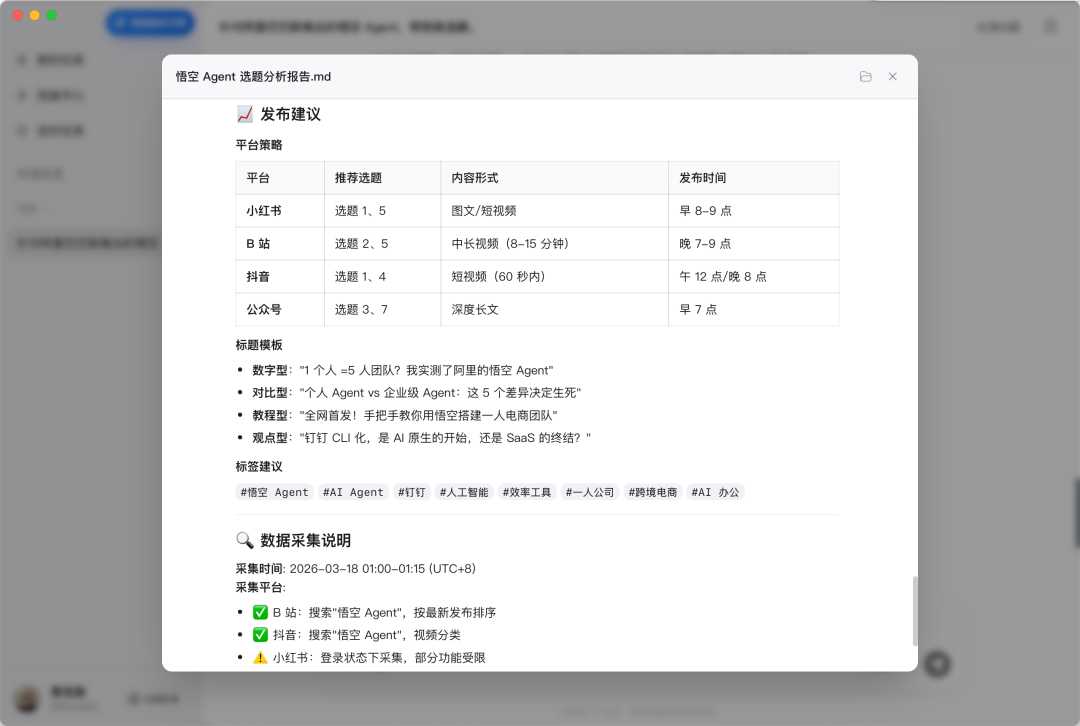This screenshot has width=1080, height=726.
Task: Toggle the green checkmark beside B 站
Action: click(x=259, y=612)
